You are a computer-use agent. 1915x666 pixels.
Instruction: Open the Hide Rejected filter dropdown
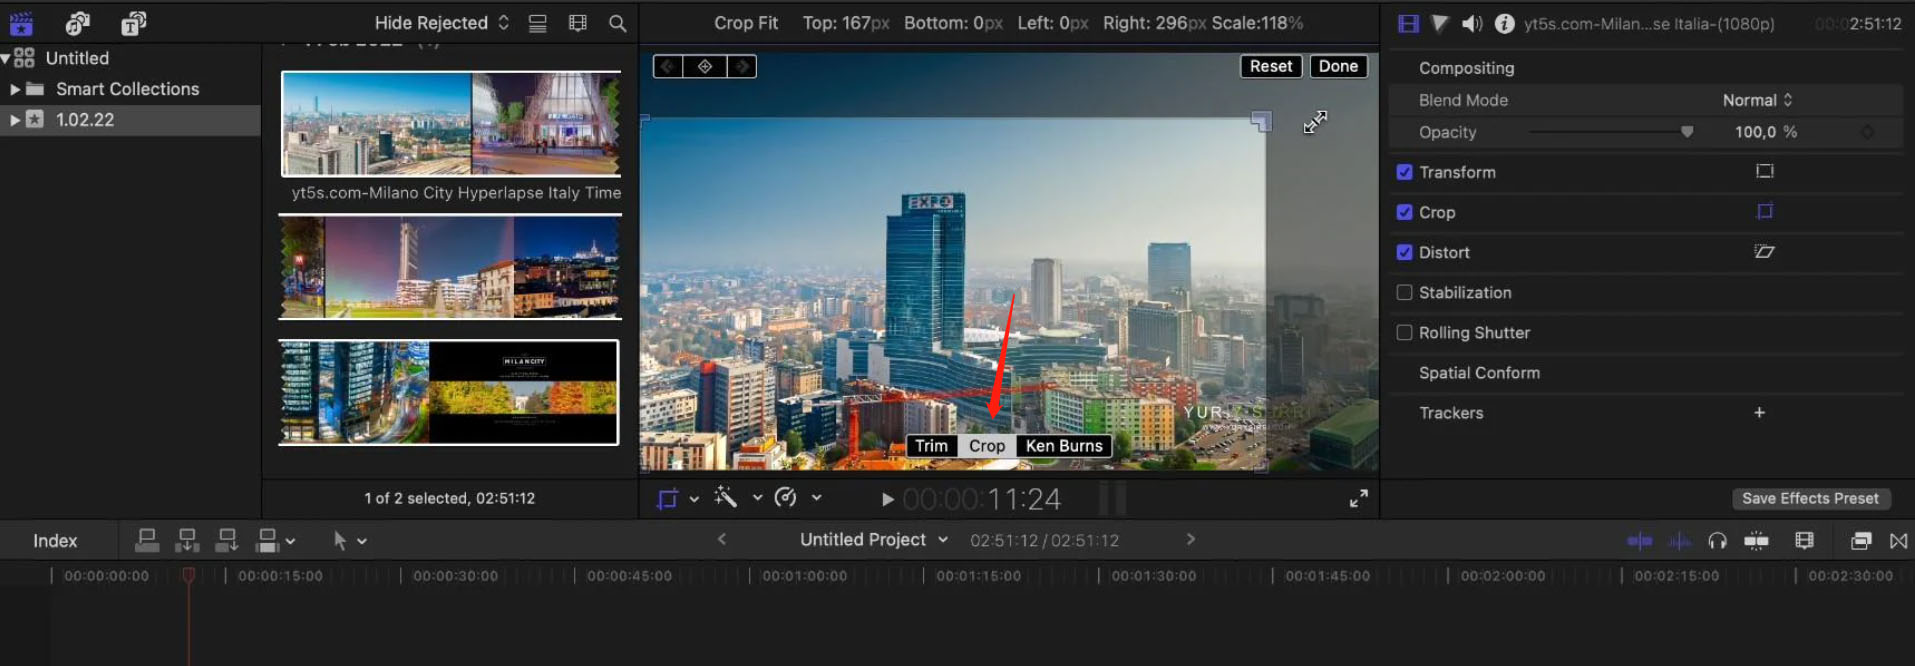tap(441, 23)
